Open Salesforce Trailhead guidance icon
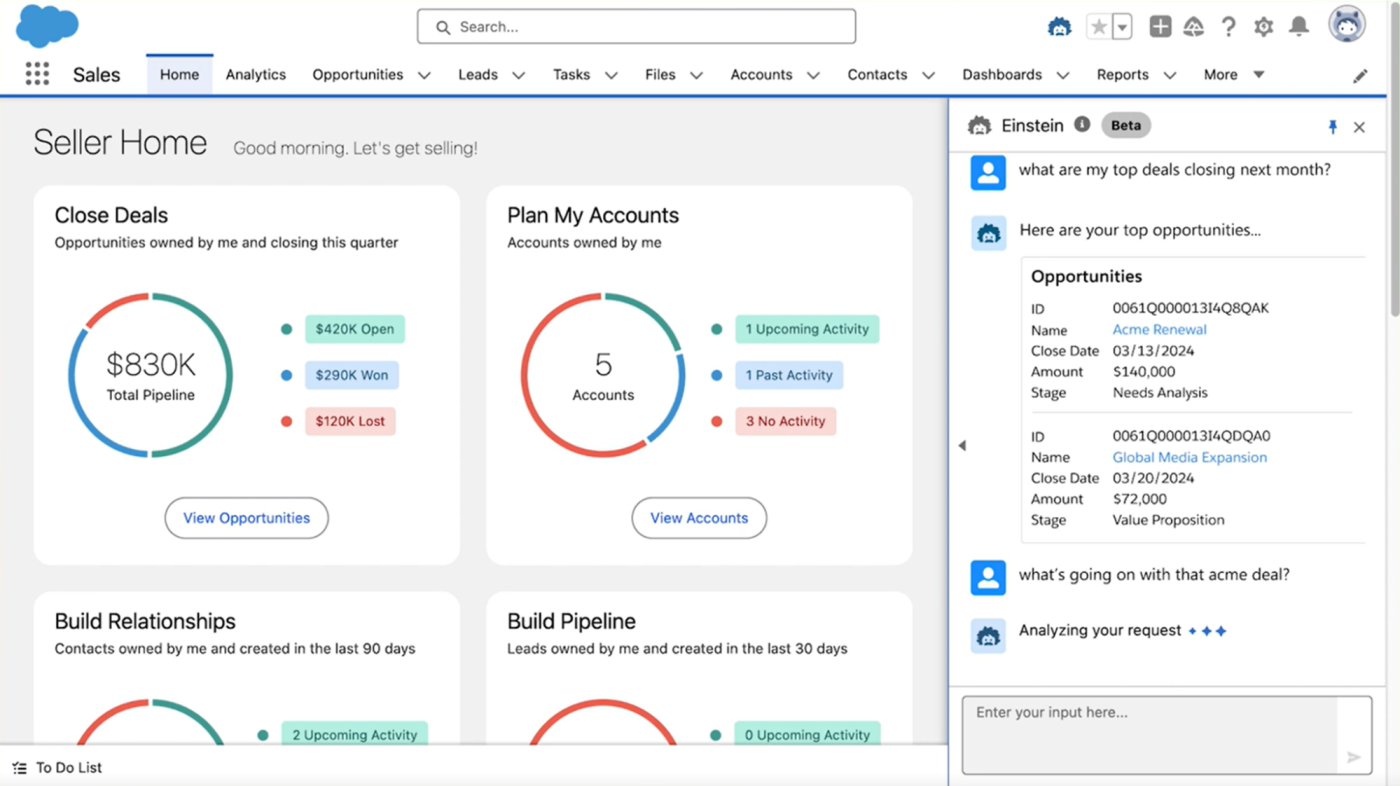 point(1194,27)
